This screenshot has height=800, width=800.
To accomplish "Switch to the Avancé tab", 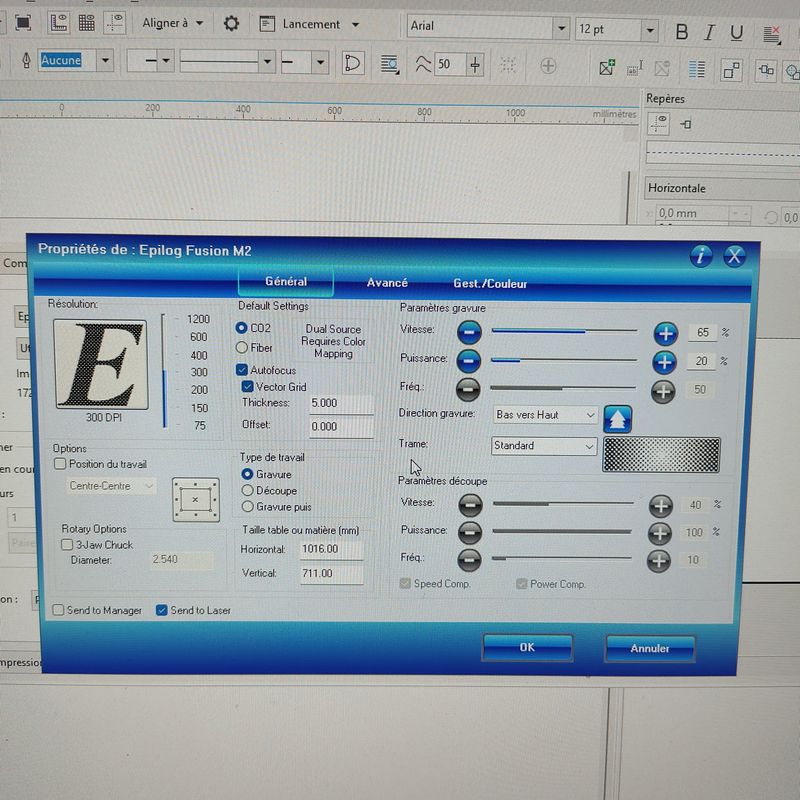I will click(387, 283).
